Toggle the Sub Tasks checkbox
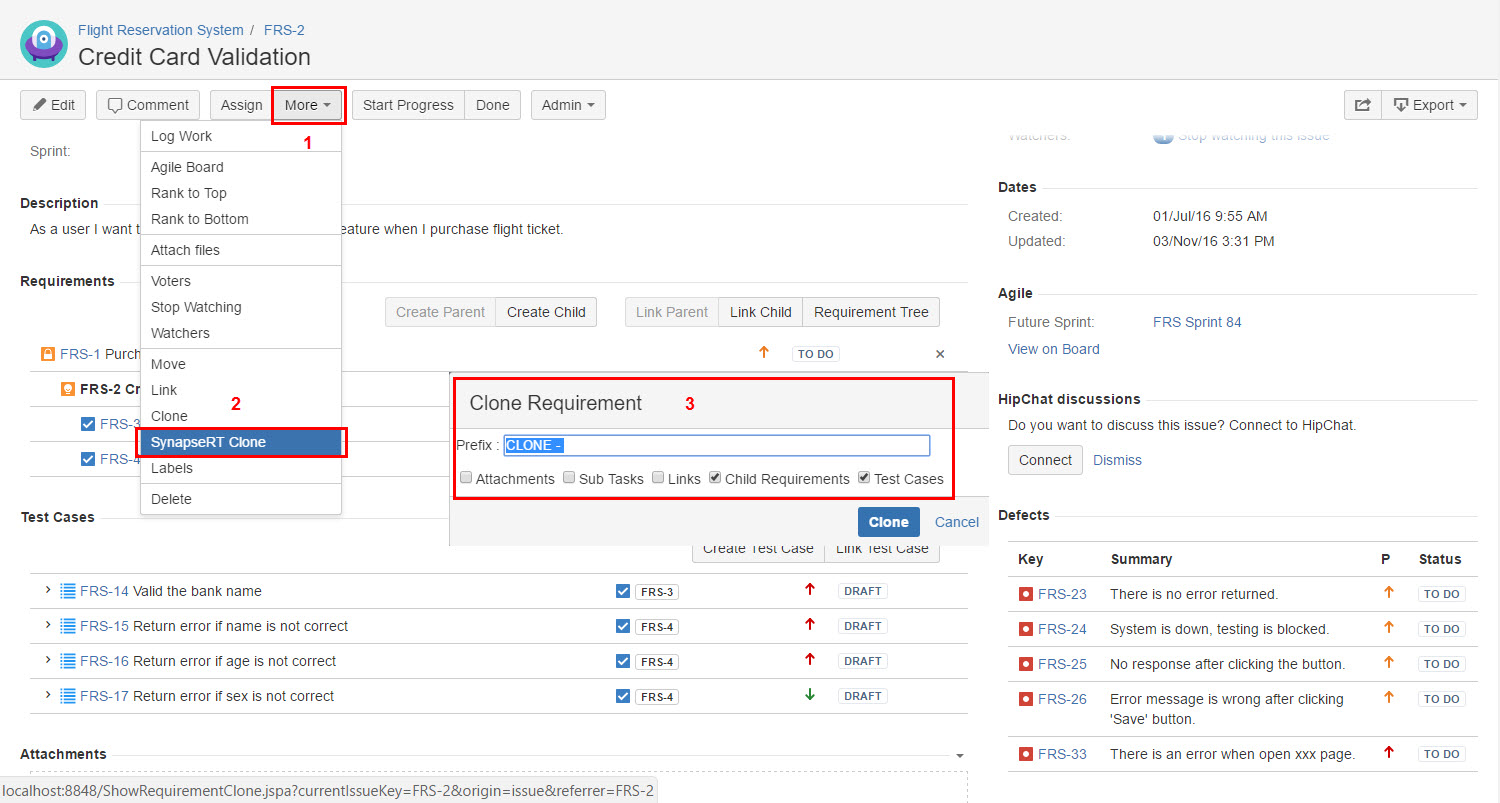The width and height of the screenshot is (1500, 803). coord(569,478)
